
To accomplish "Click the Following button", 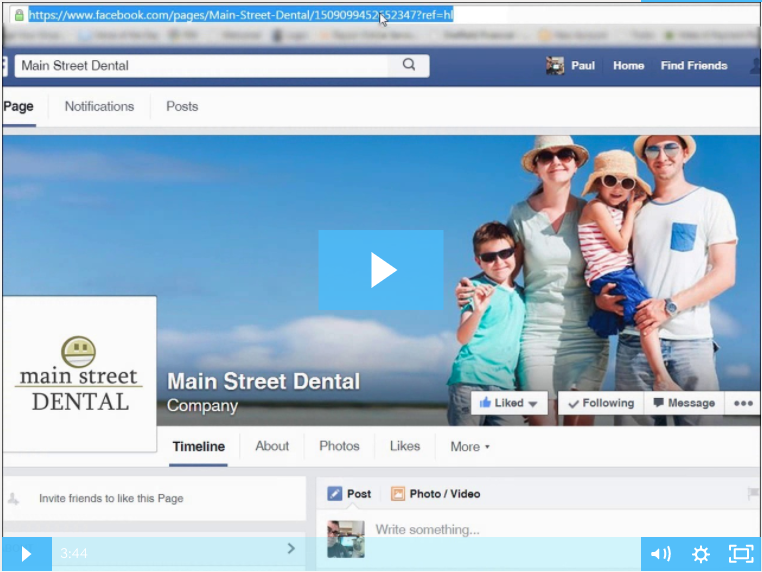I will (601, 403).
